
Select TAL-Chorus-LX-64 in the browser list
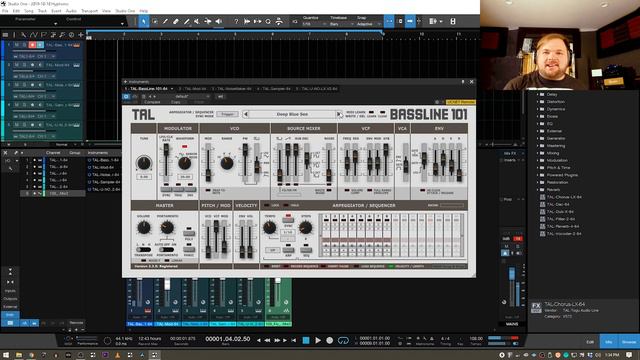tap(564, 197)
